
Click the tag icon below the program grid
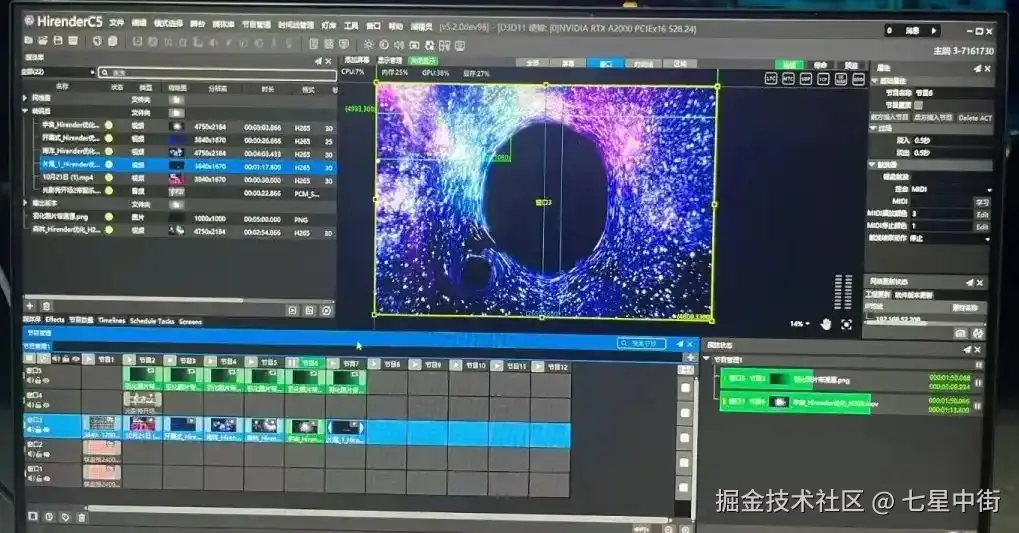(x=65, y=517)
